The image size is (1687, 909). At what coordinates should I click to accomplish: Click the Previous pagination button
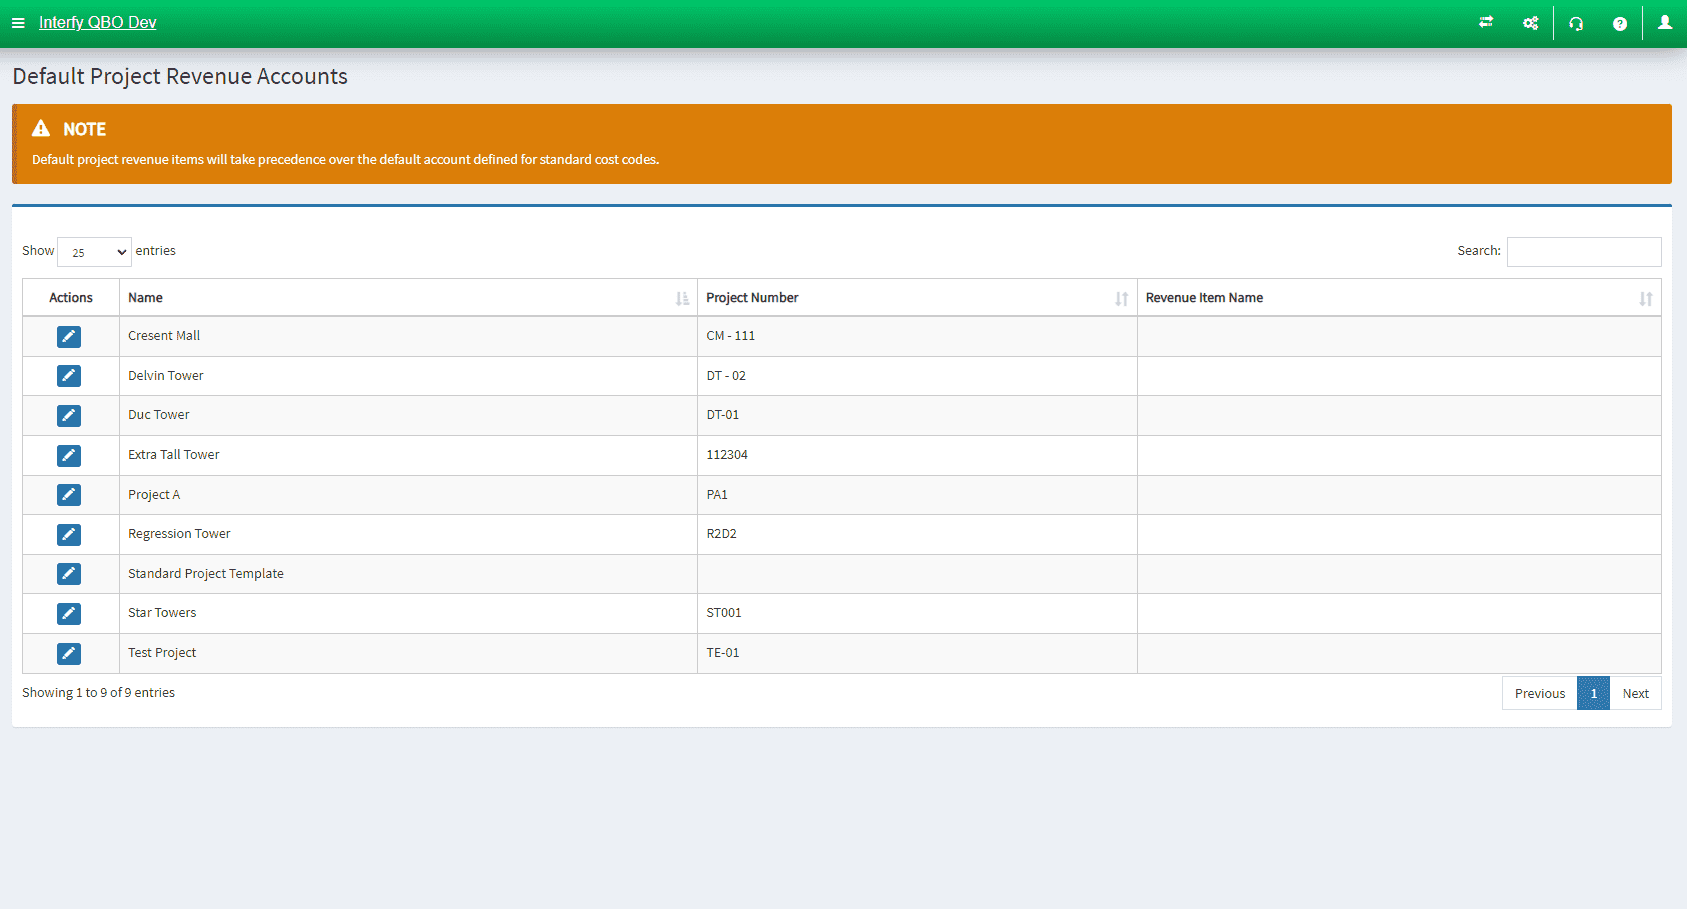point(1539,694)
